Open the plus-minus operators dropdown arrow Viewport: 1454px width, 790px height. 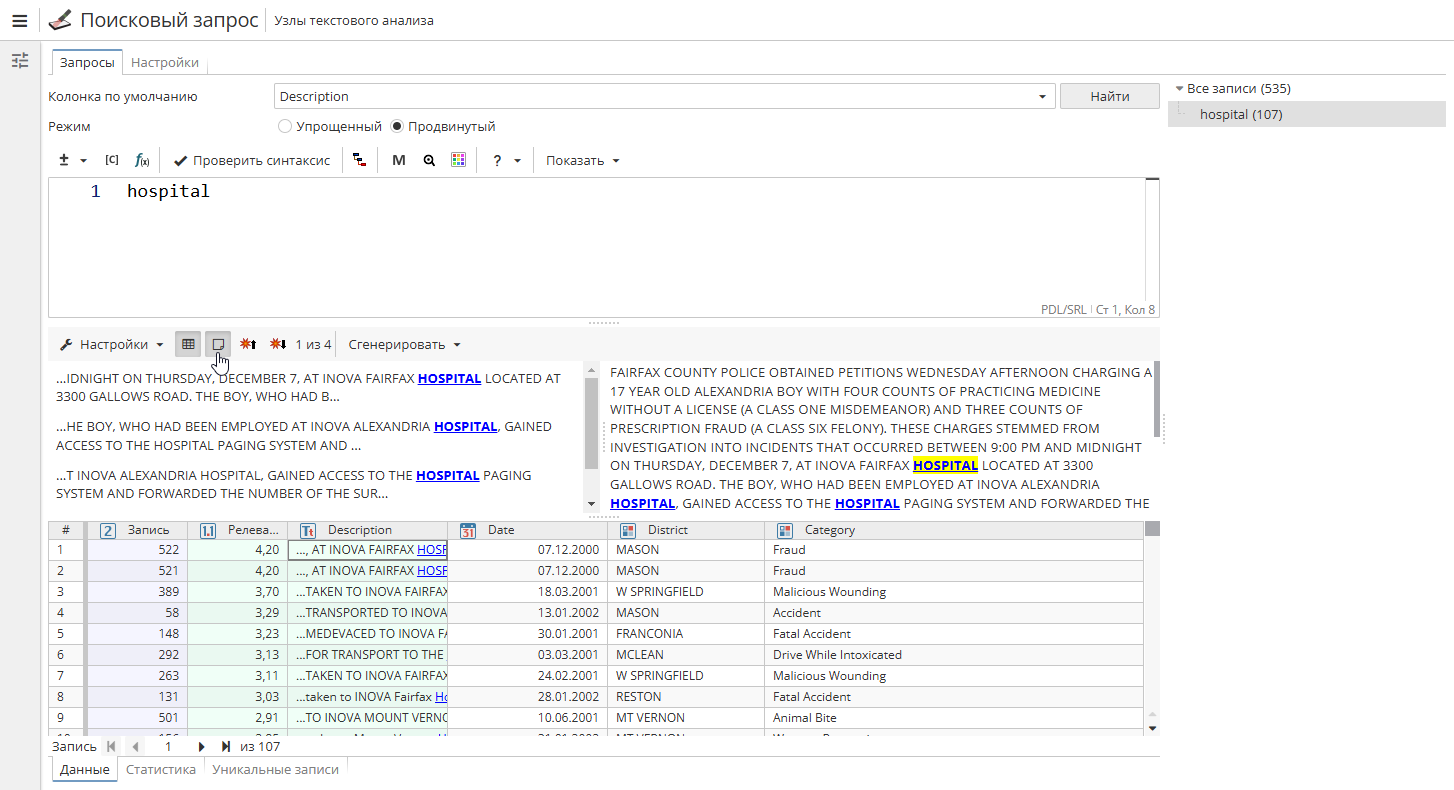click(83, 160)
